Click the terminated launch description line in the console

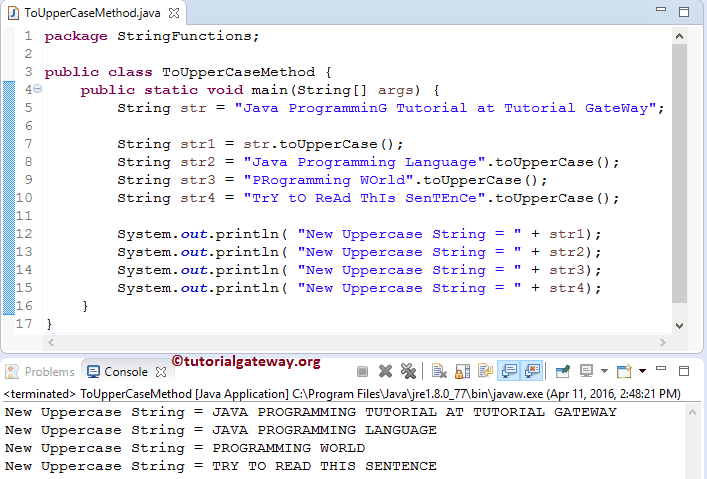tap(342, 394)
